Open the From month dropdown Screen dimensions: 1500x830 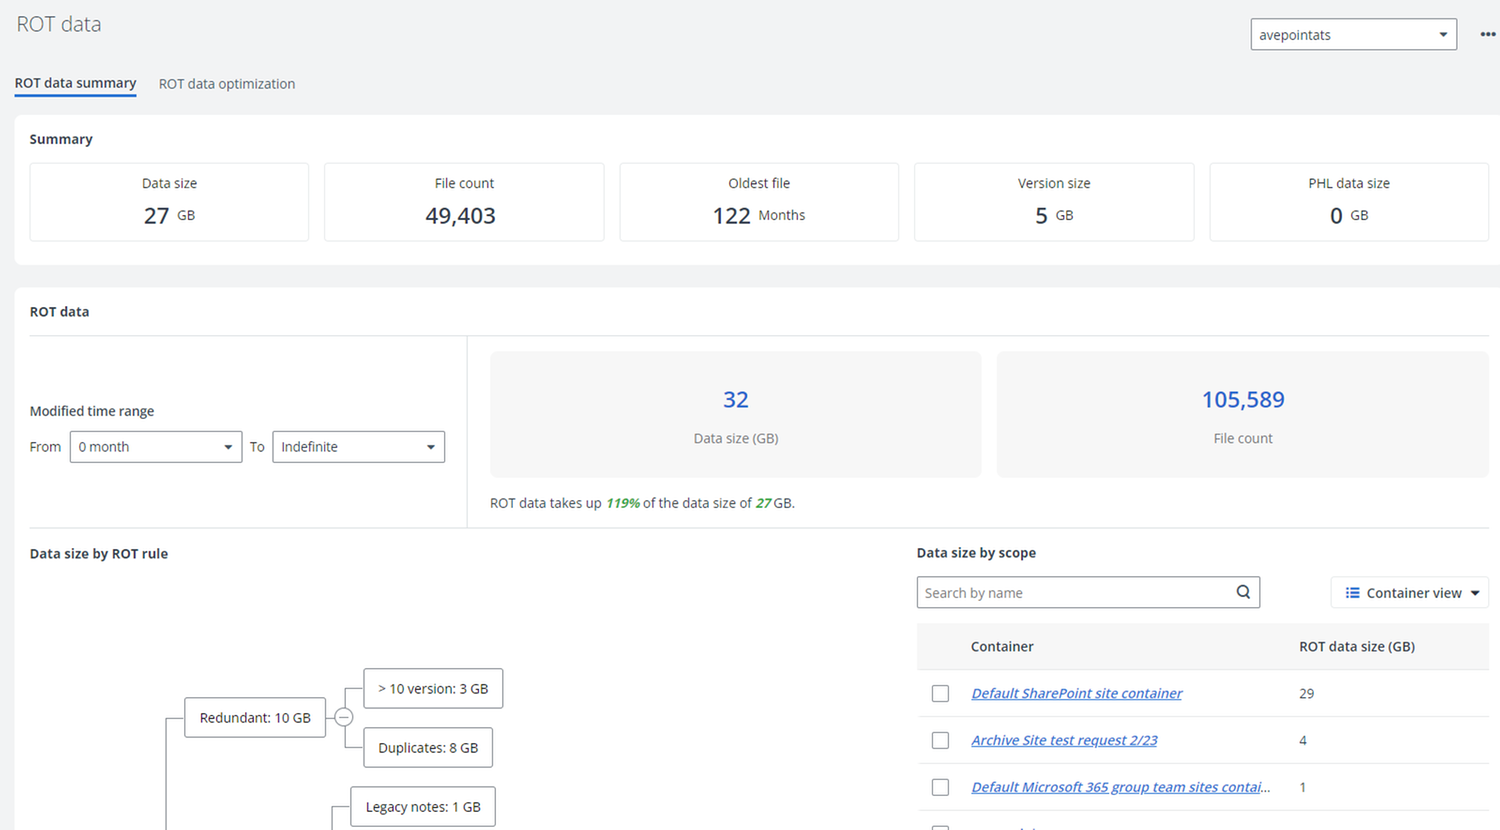pyautogui.click(x=156, y=447)
